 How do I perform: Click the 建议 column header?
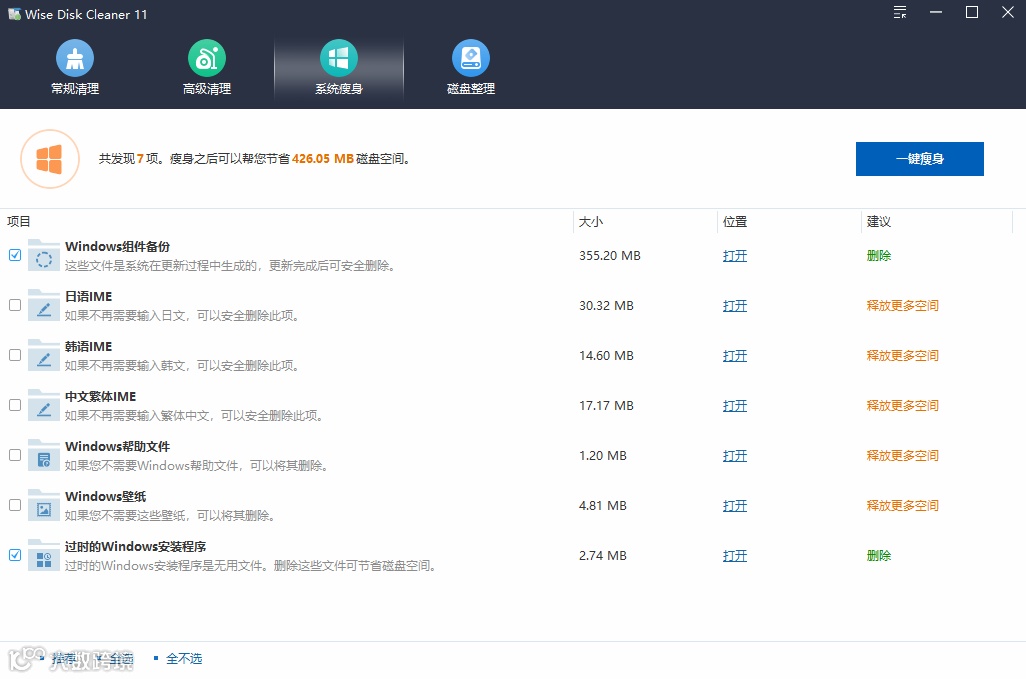[879, 222]
